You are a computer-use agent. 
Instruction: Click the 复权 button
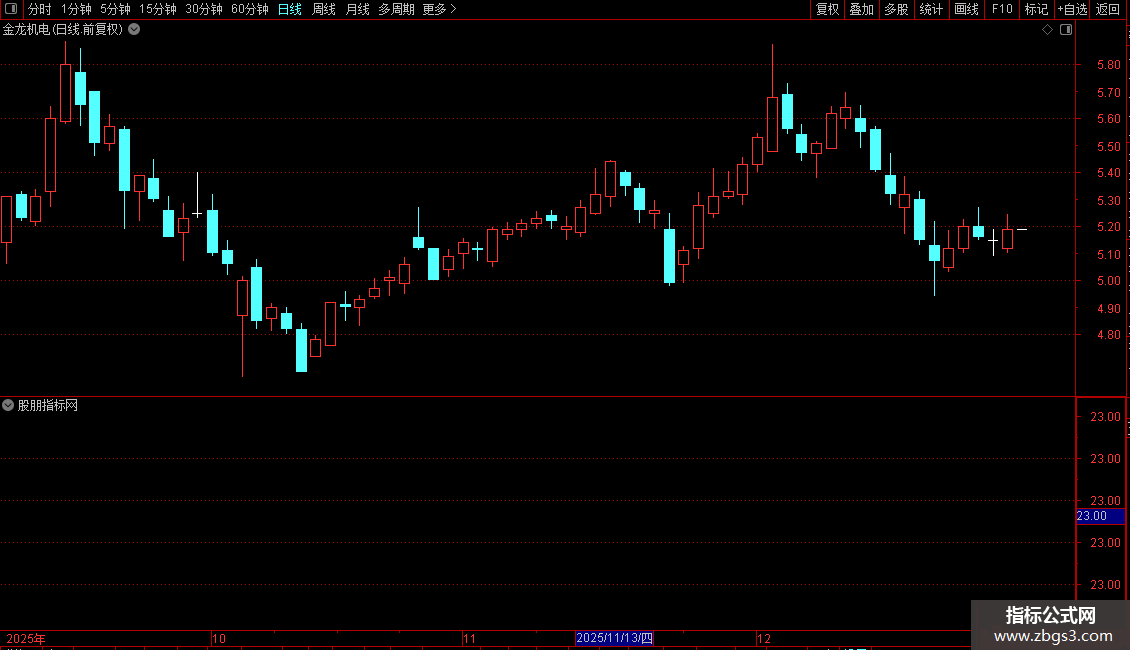click(x=827, y=9)
